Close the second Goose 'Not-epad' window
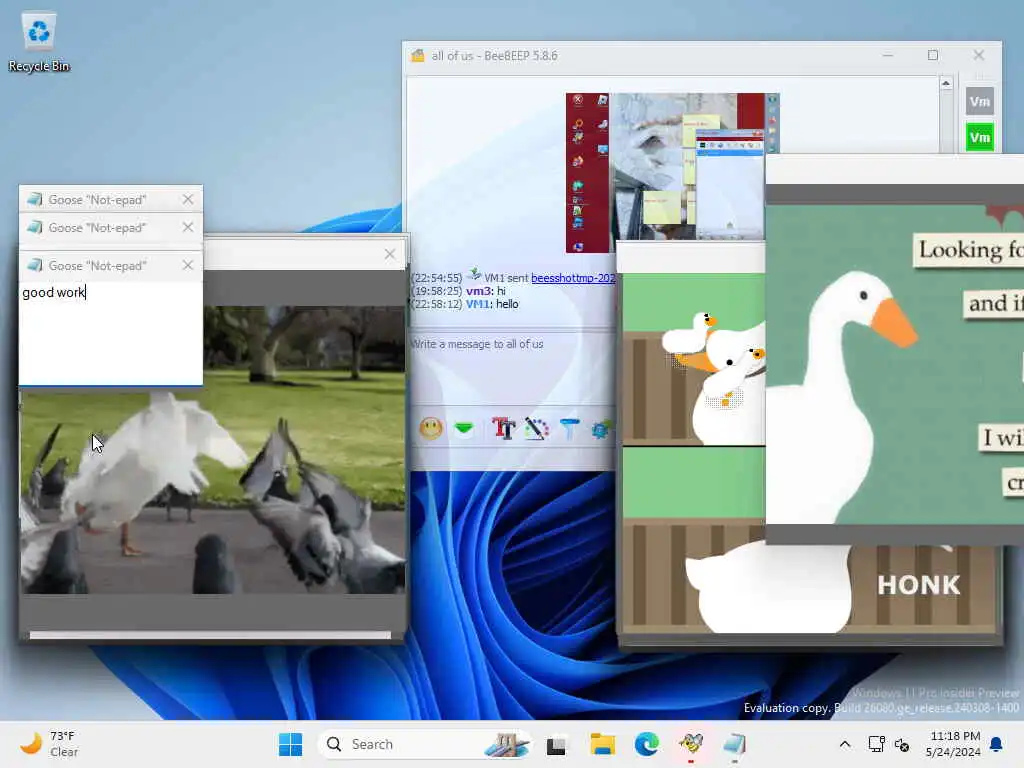Screen dimensions: 1024x768 tap(188, 227)
